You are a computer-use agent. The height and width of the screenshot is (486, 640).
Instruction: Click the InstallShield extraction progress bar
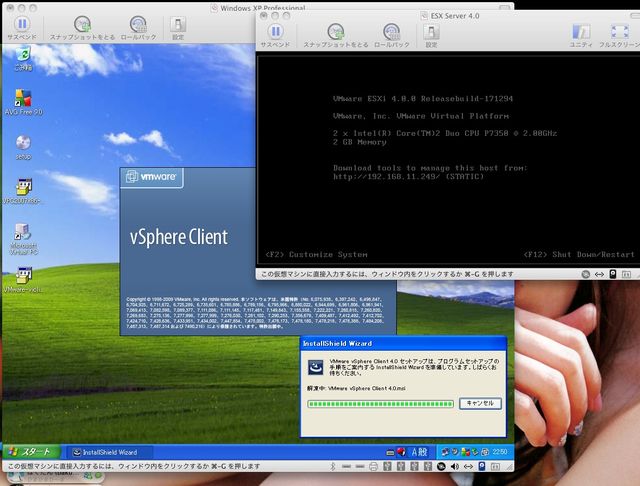click(x=380, y=404)
